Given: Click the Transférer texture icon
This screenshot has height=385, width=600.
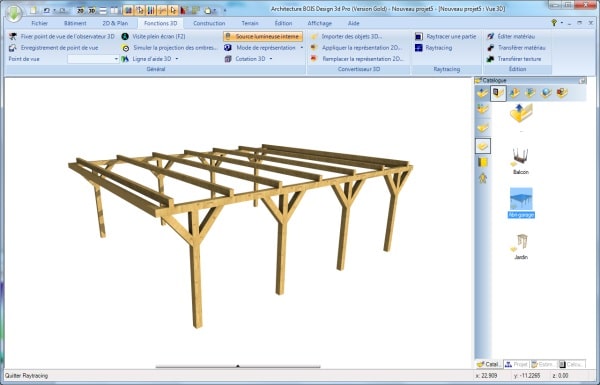Looking at the screenshot, I should [x=491, y=59].
